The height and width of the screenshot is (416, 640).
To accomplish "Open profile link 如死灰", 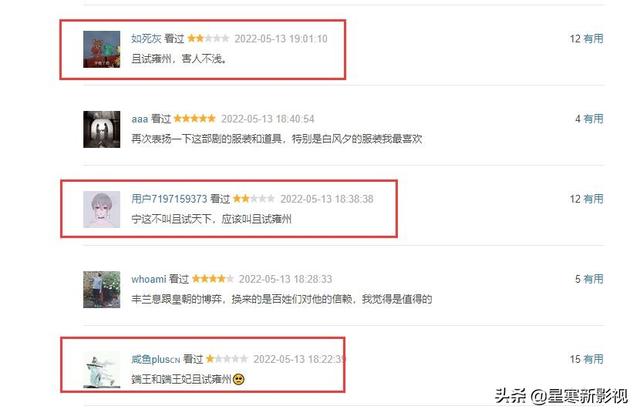I will point(146,38).
